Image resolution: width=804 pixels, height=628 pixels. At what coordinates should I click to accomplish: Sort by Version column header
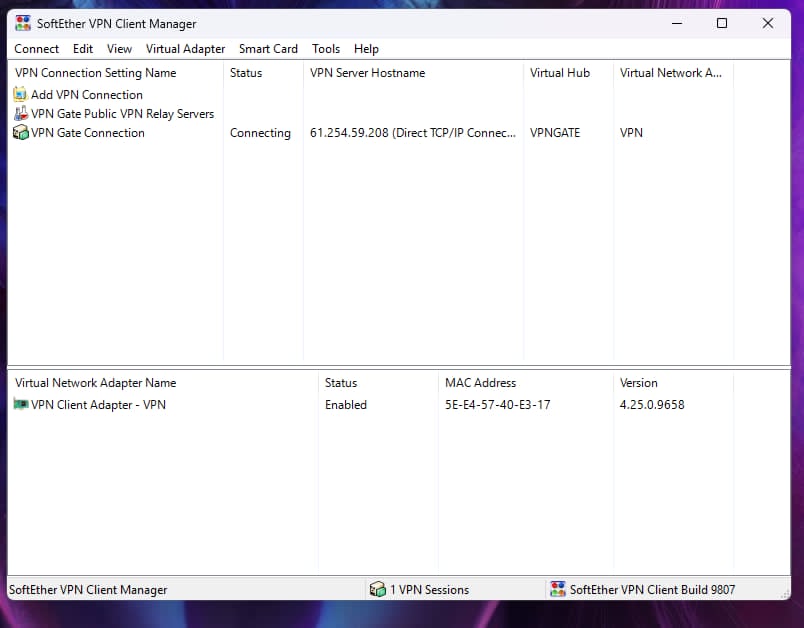point(673,382)
